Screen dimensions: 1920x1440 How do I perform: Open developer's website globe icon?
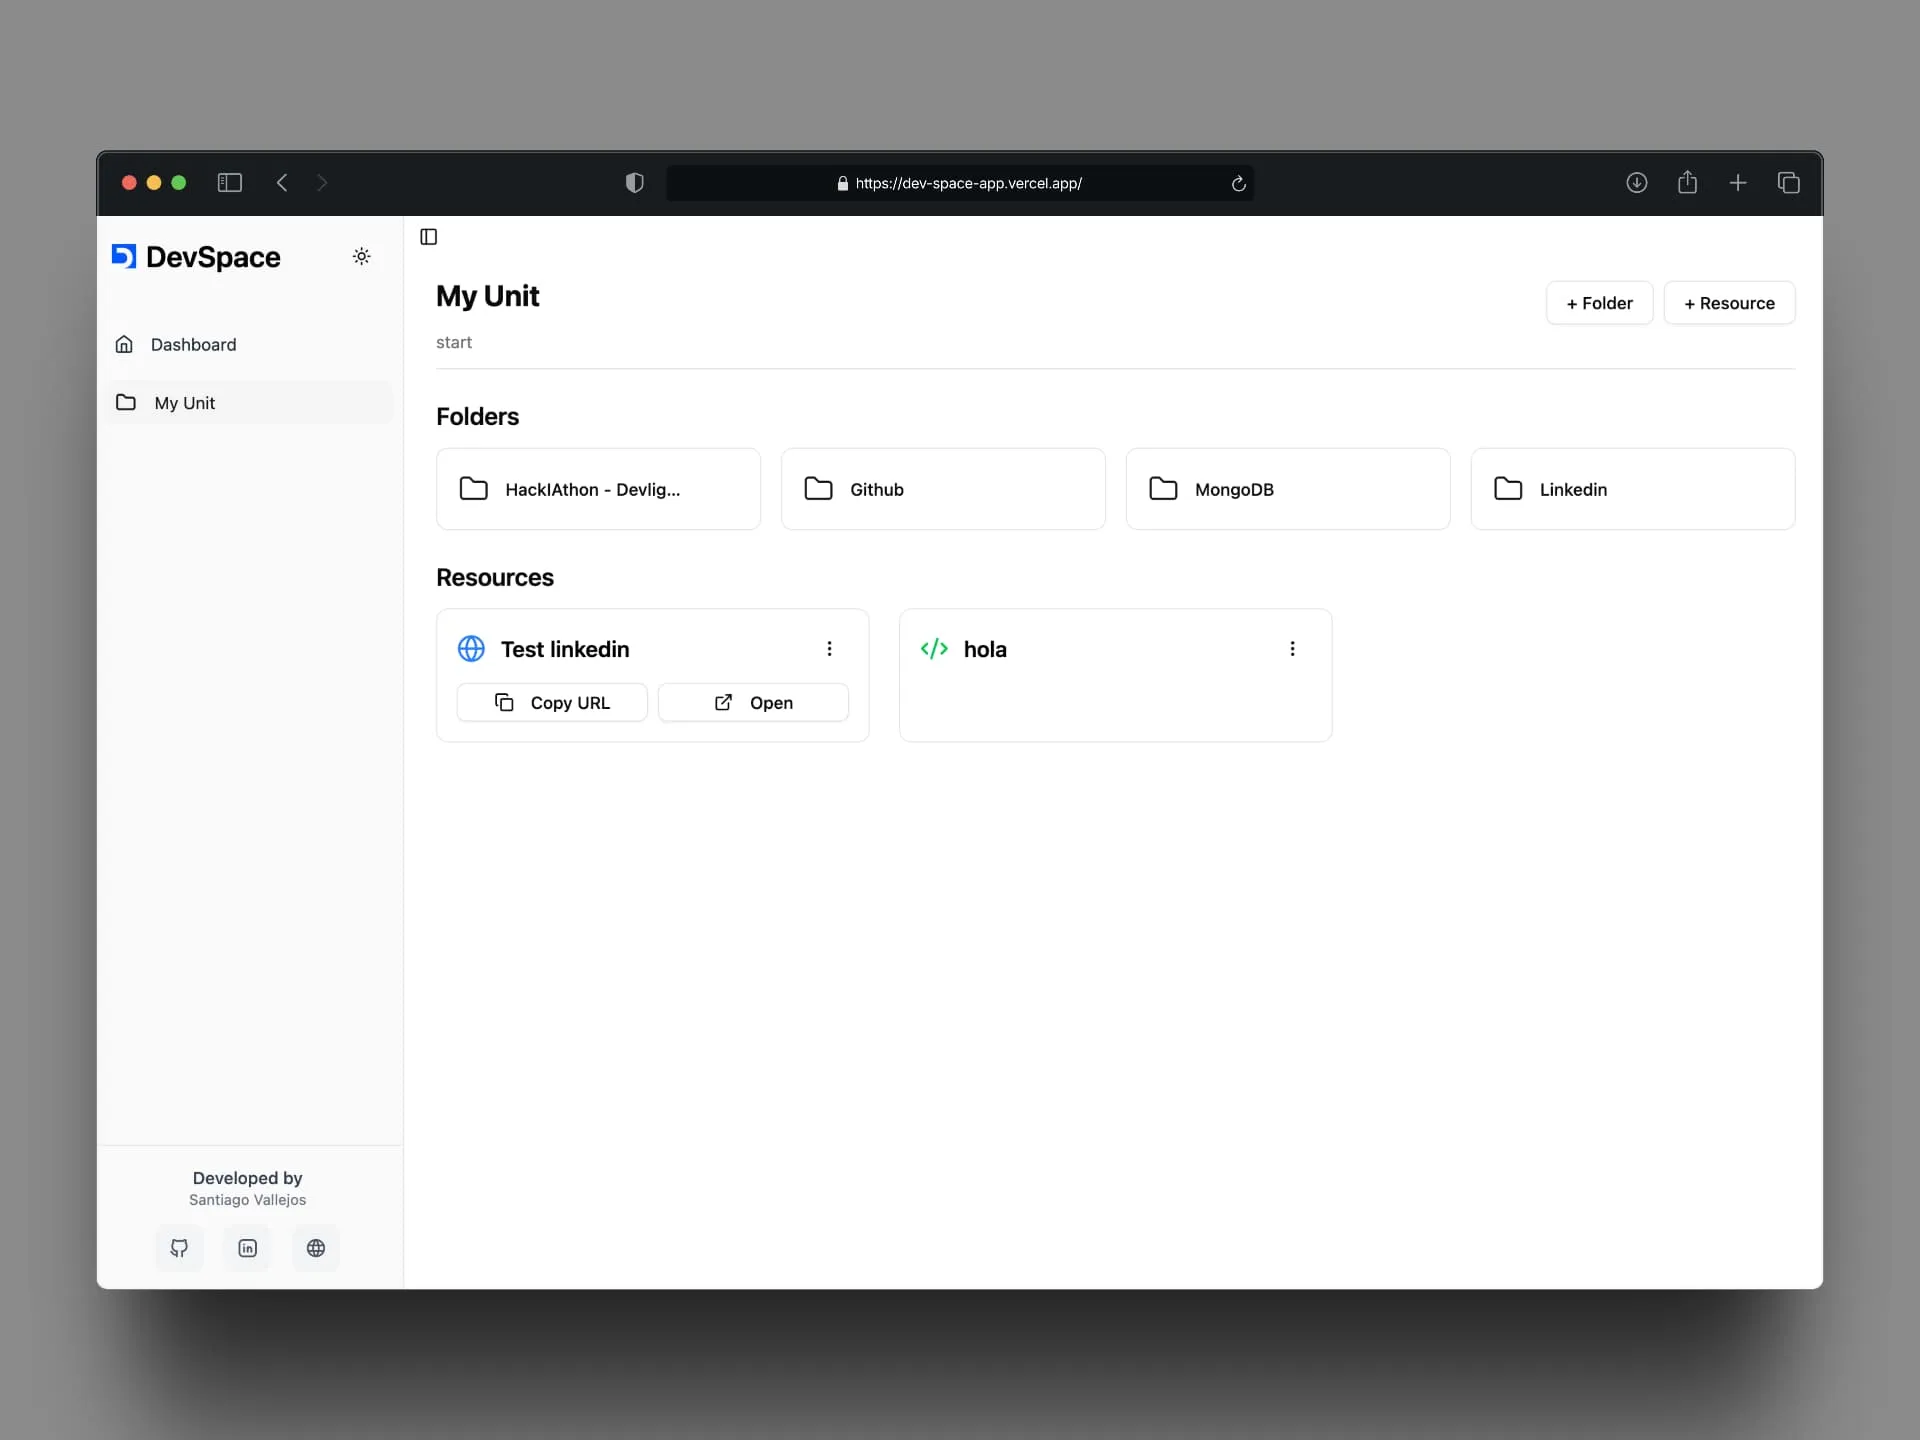coord(316,1248)
